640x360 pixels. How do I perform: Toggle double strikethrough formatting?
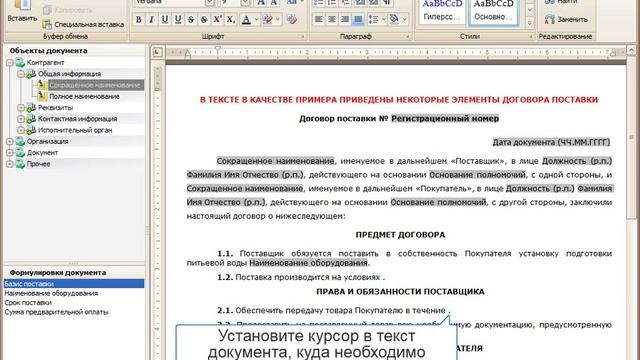click(x=204, y=19)
